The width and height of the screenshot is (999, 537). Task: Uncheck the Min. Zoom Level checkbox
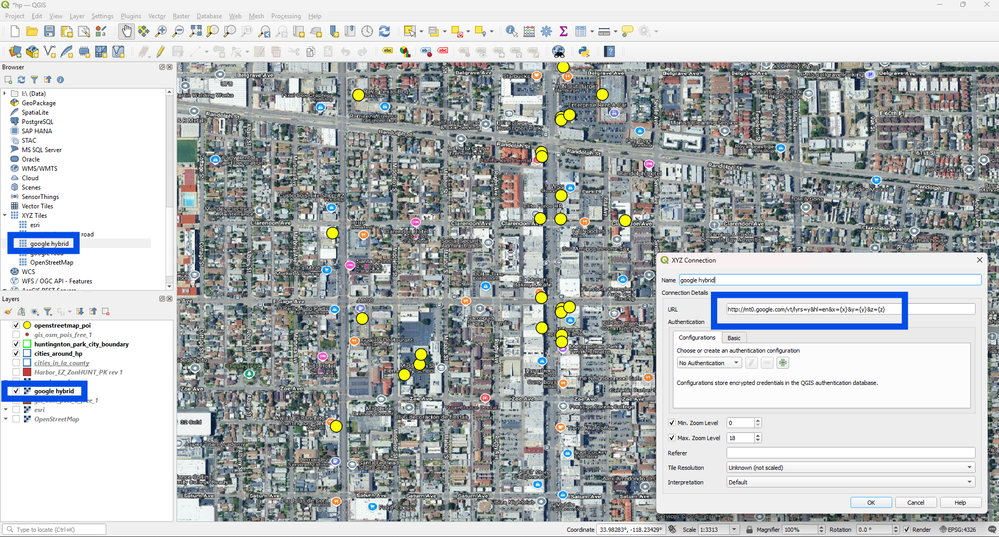pos(672,423)
